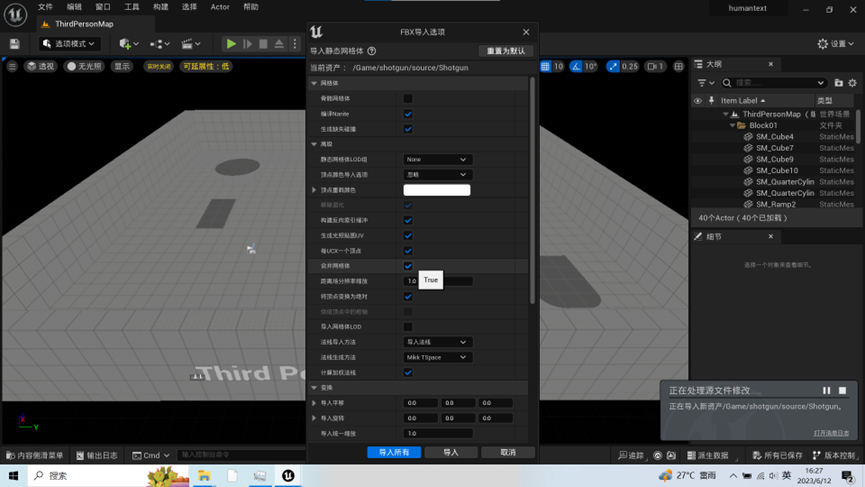This screenshot has height=487, width=865.
Task: Click new folder icon in Outliner
Action: [839, 83]
